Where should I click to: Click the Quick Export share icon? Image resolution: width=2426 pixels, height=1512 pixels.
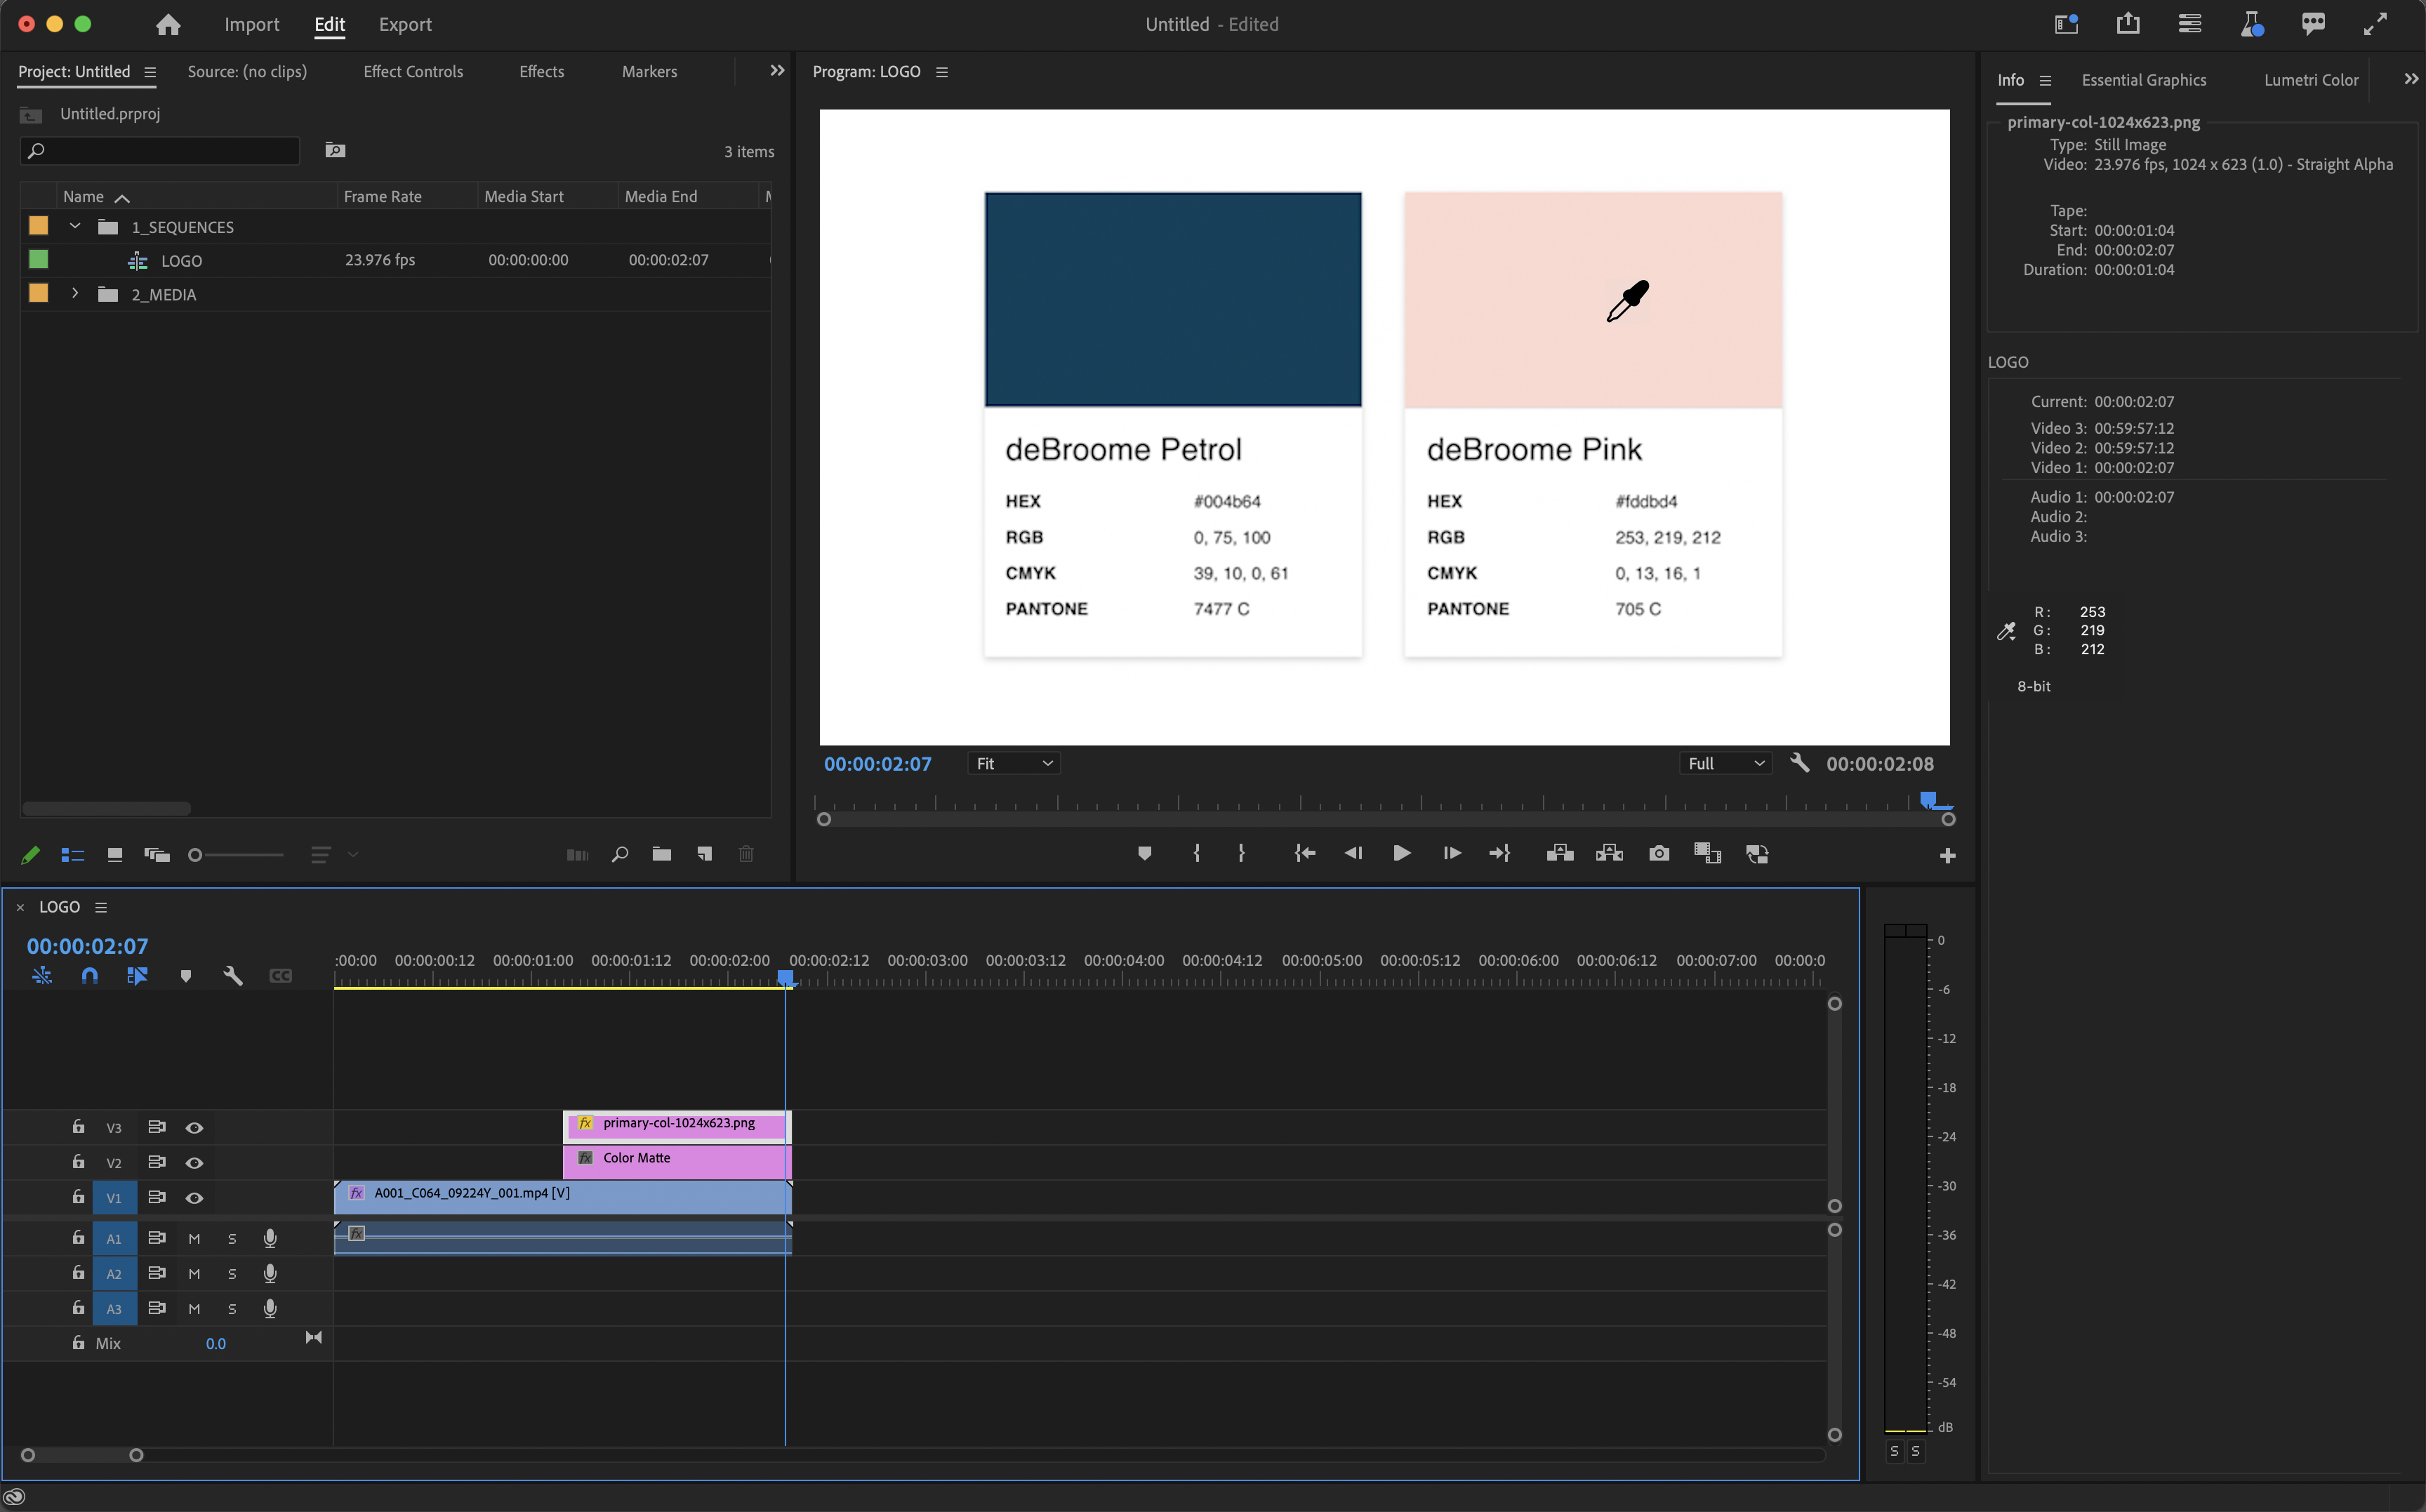pyautogui.click(x=2128, y=24)
